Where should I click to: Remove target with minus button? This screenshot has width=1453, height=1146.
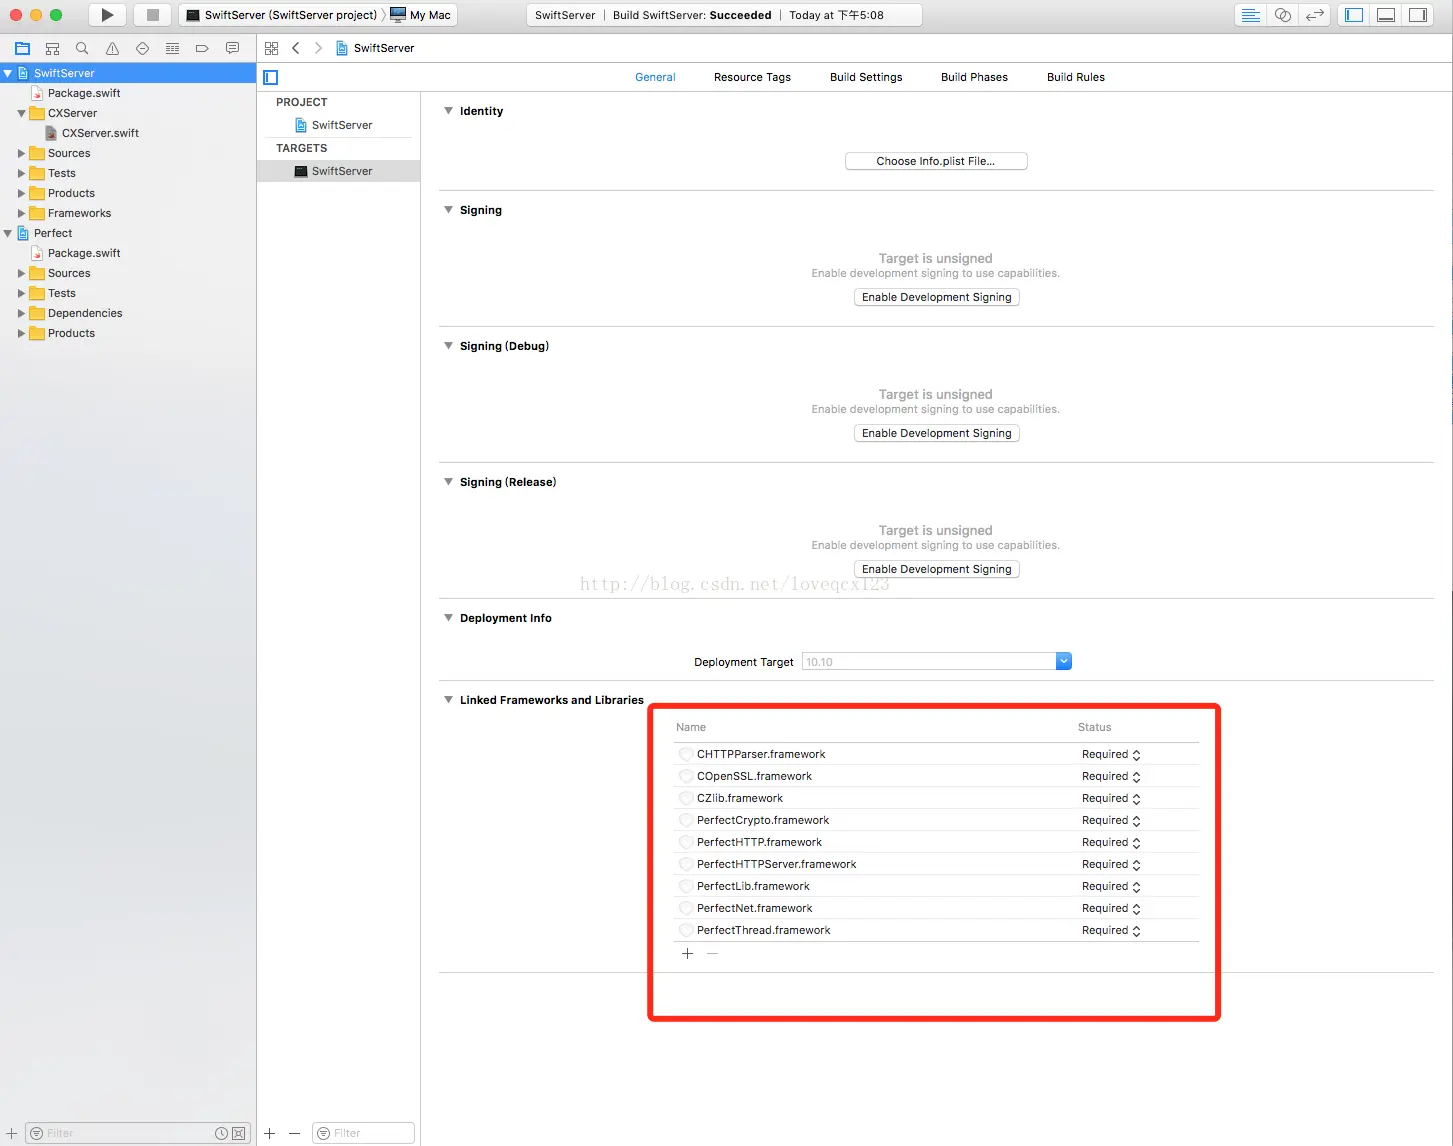pos(294,1133)
